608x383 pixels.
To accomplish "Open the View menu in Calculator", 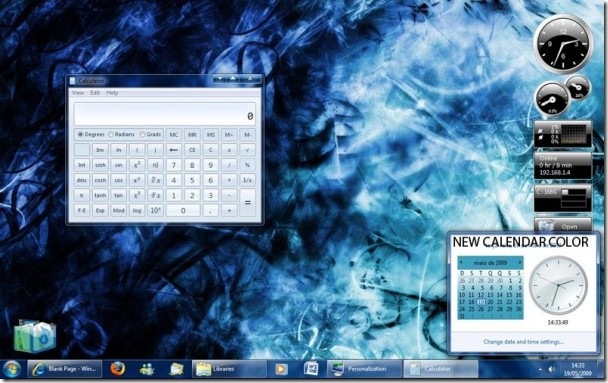I will click(x=78, y=93).
